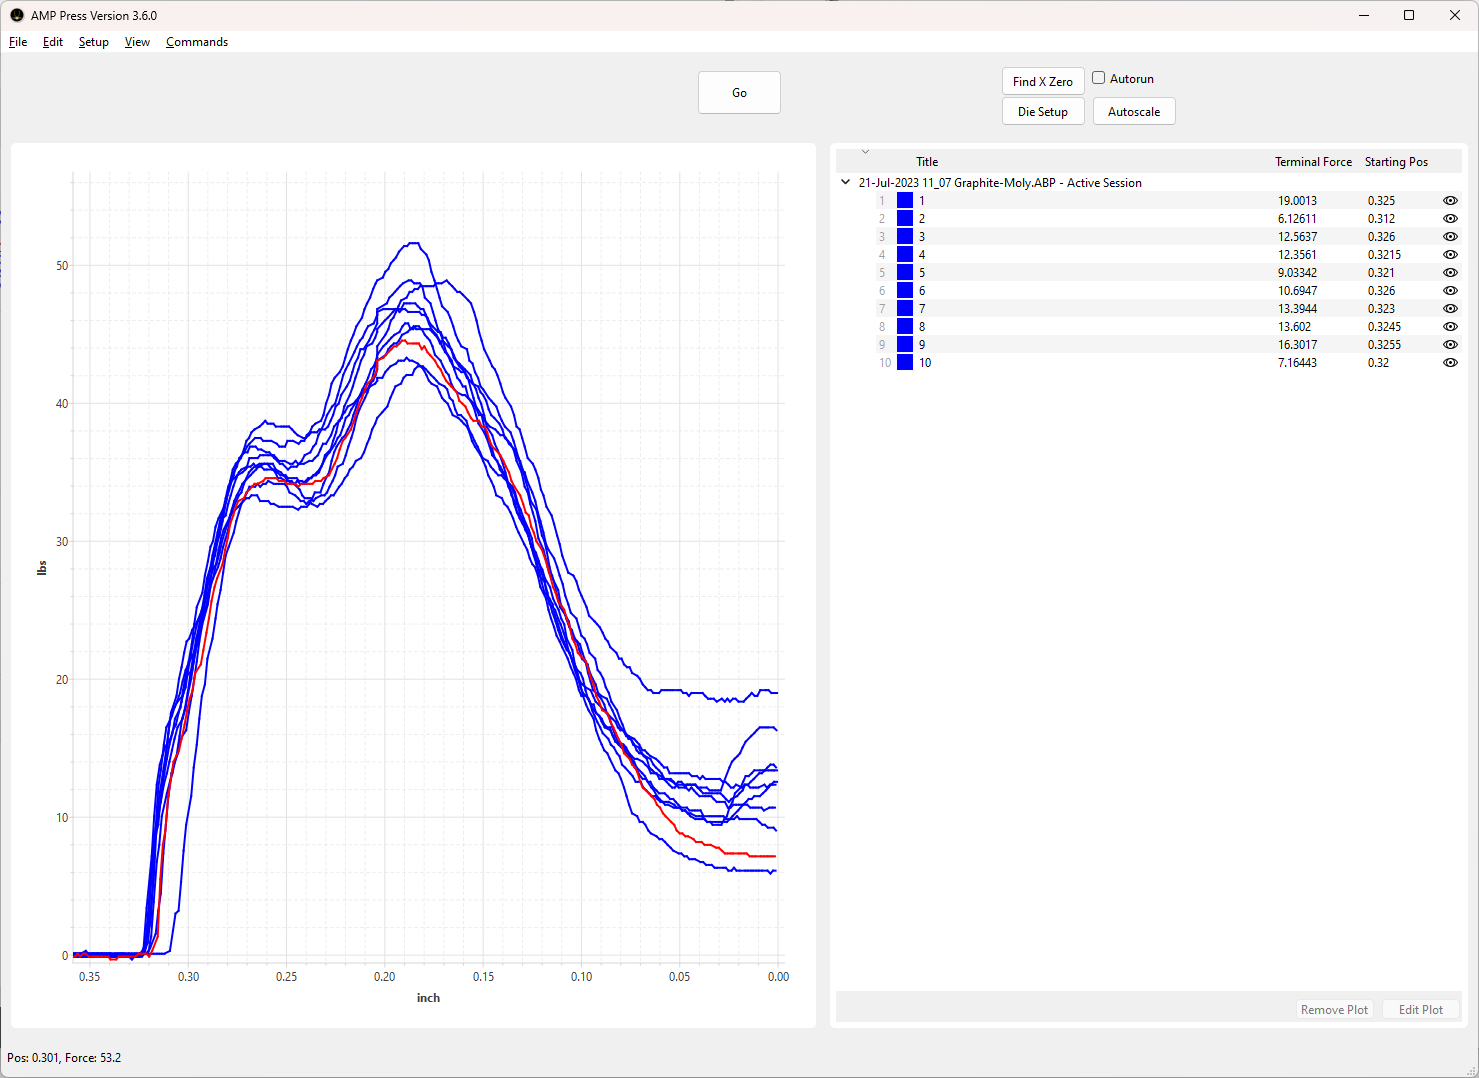Click the inch x-axis label

428,998
